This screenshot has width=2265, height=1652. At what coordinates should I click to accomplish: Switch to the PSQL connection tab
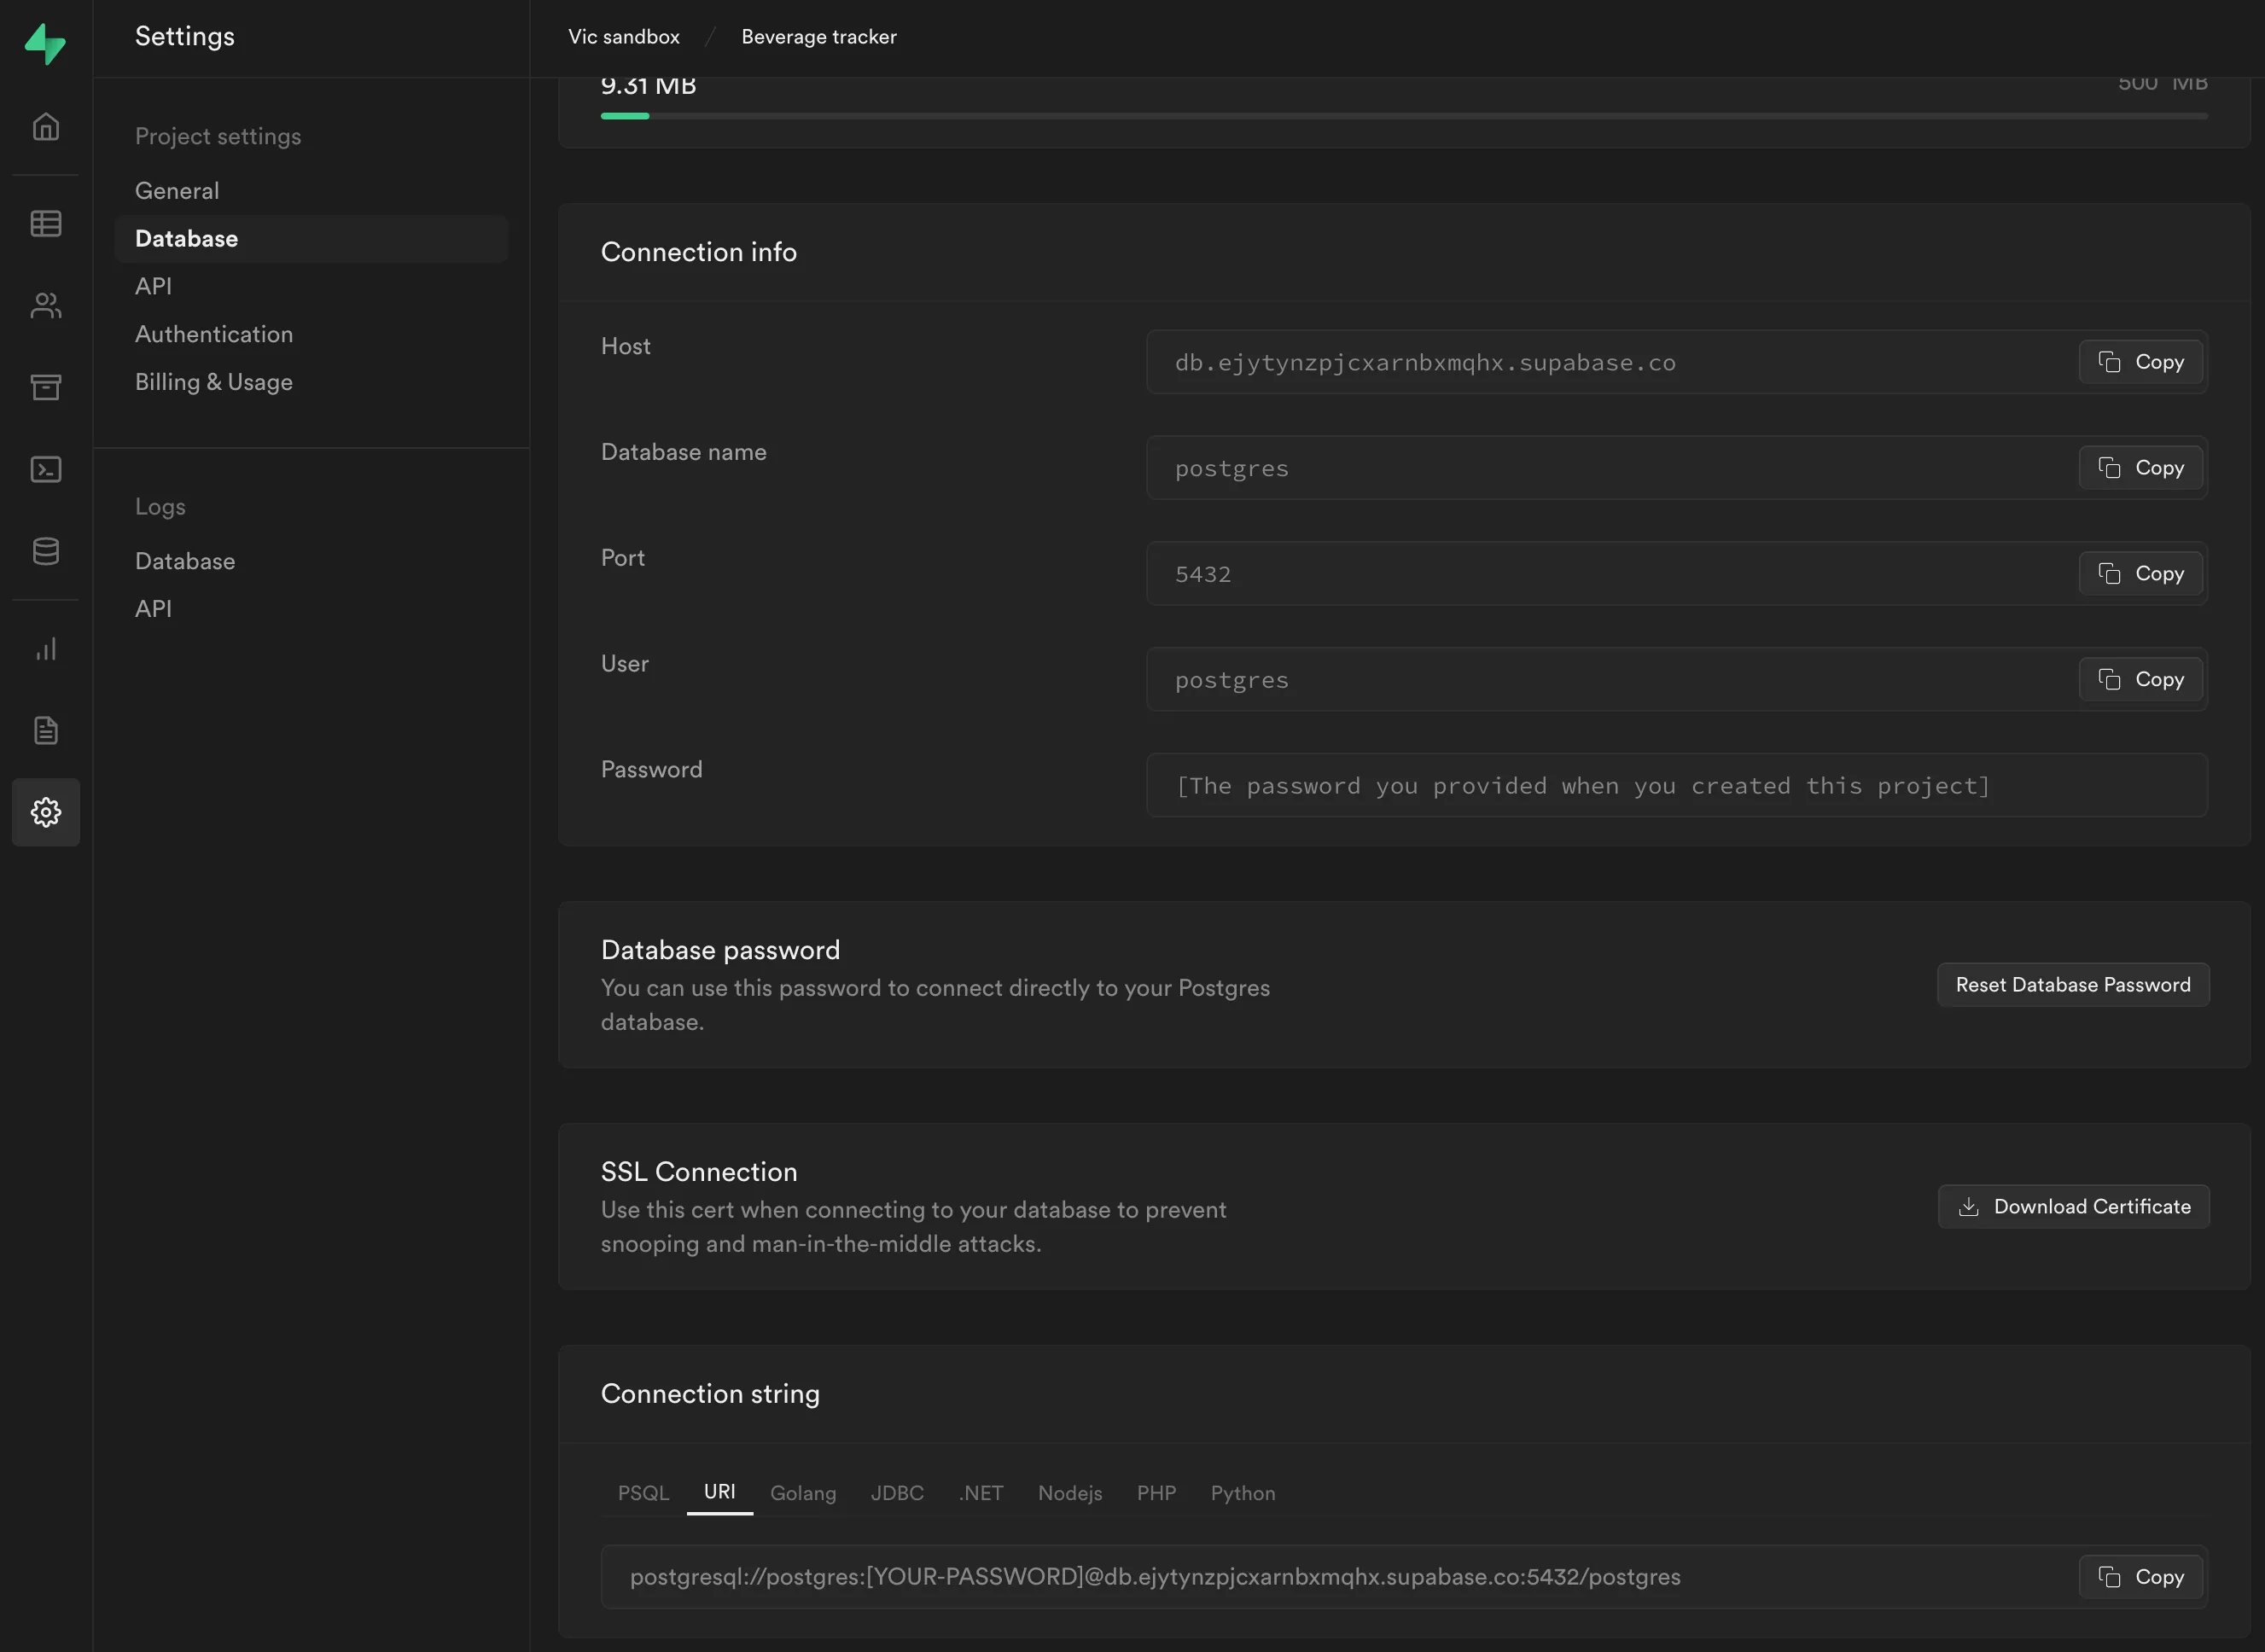643,1493
